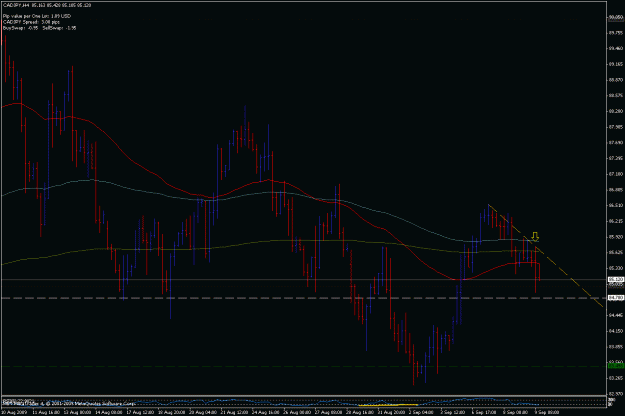This screenshot has height=416, width=625.
Task: Click the 84.780 price label on the scale
Action: 616,298
